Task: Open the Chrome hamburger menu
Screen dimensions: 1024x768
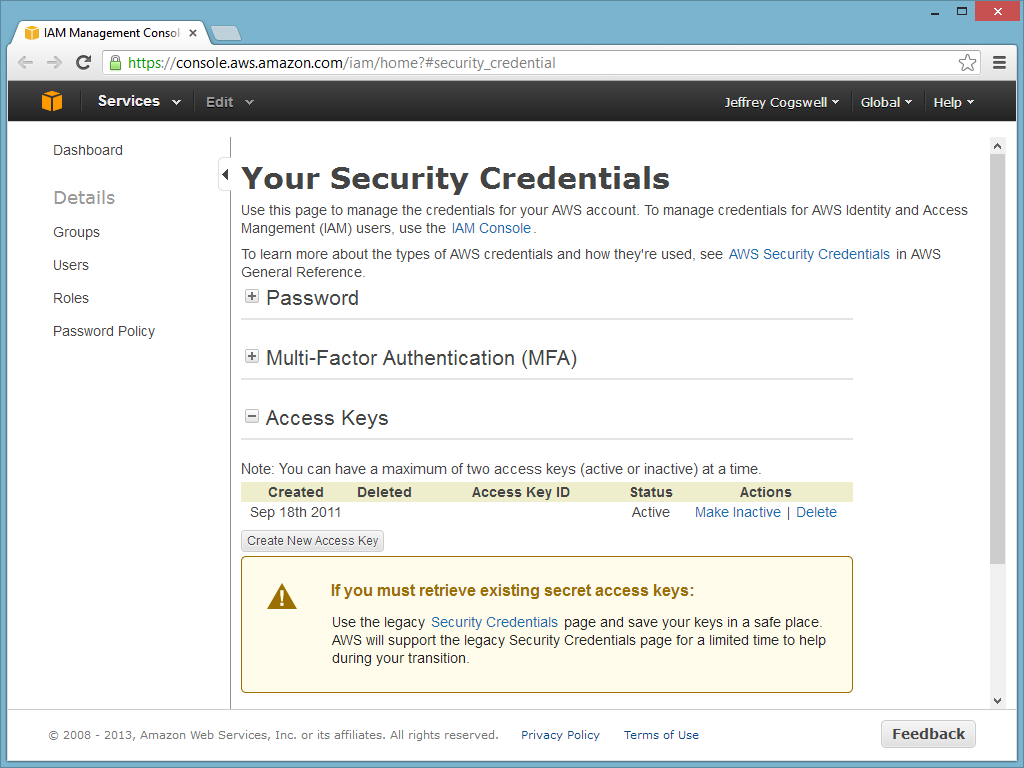Action: pyautogui.click(x=999, y=62)
